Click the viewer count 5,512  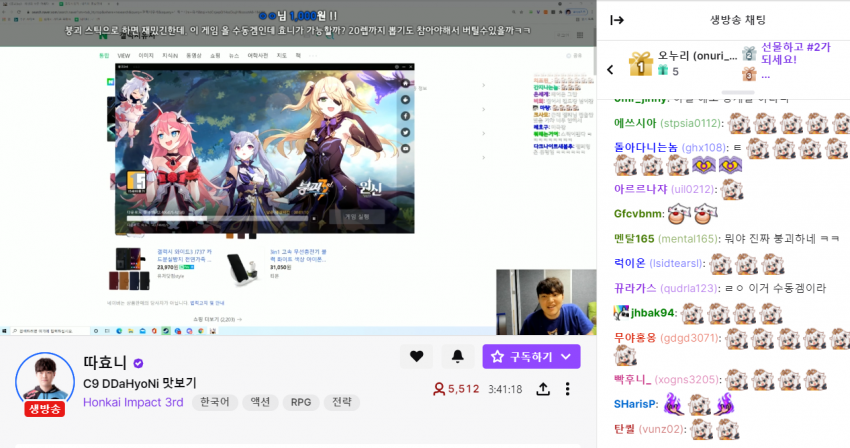tap(456, 389)
